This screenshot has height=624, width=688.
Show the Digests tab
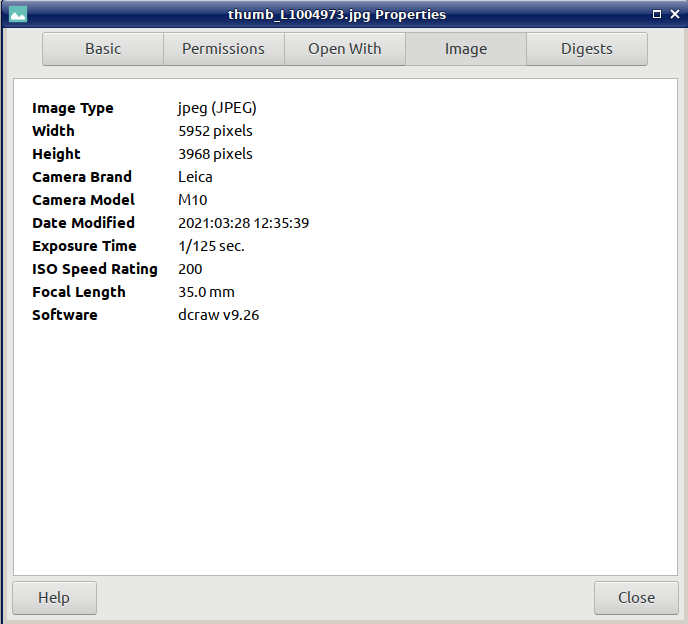click(586, 49)
